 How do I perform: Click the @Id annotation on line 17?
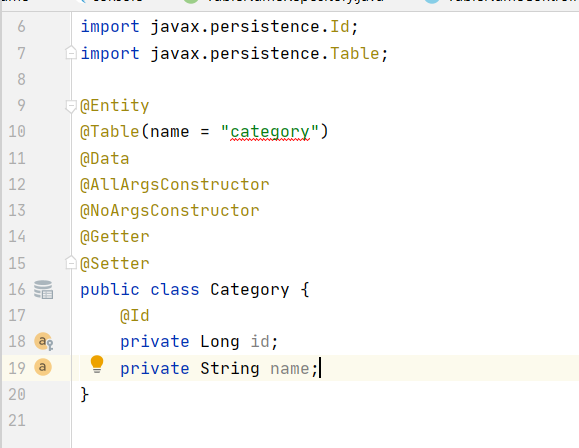(x=135, y=316)
